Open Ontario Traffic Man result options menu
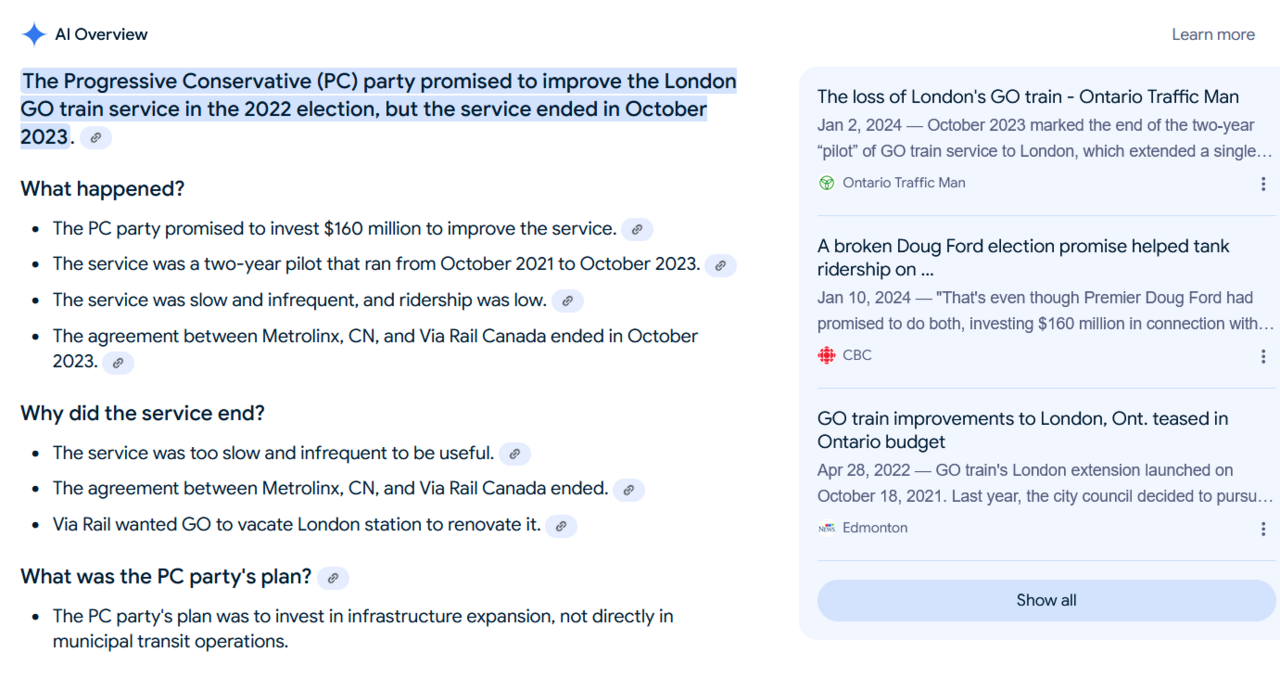Screen dimensions: 1280x678 pyautogui.click(x=1263, y=184)
